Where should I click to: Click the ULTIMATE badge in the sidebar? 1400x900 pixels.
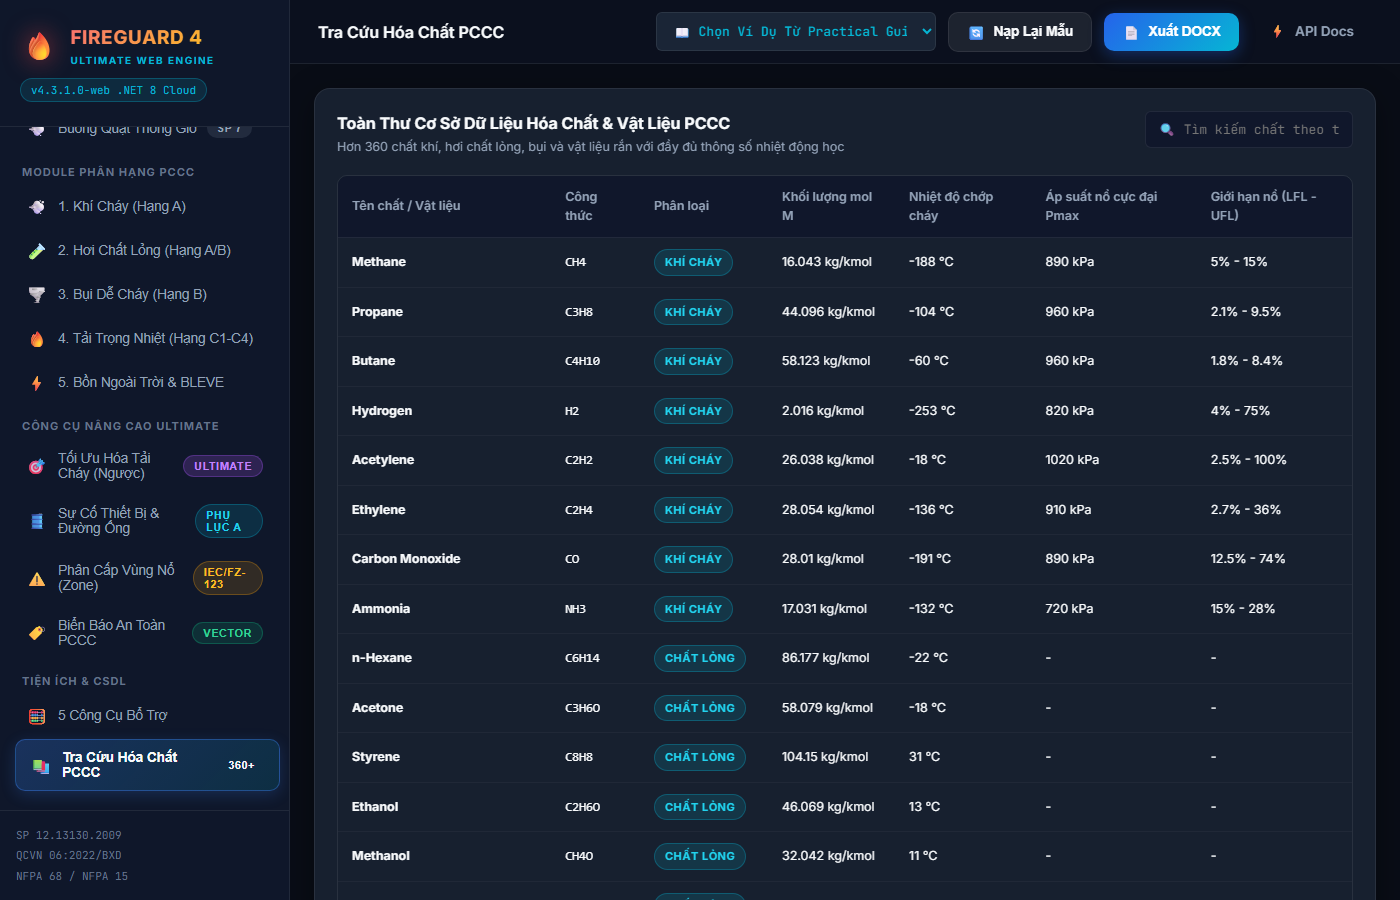[x=223, y=466]
